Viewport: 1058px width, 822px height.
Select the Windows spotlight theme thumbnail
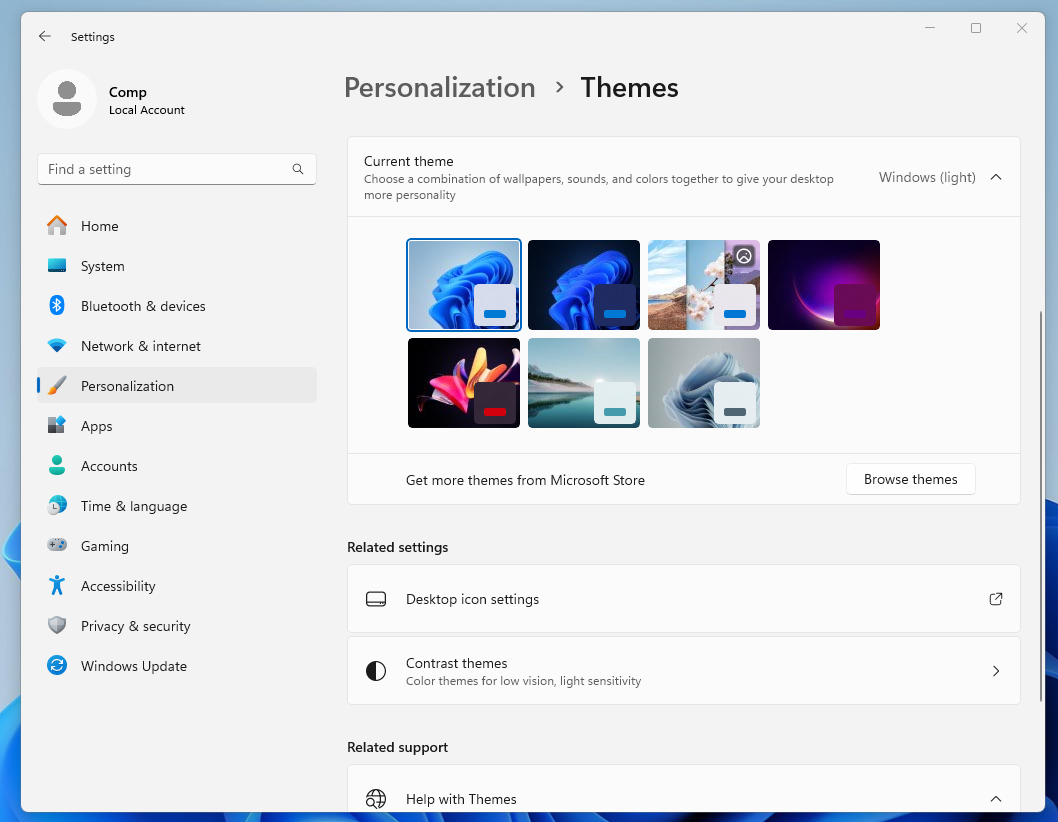point(704,285)
